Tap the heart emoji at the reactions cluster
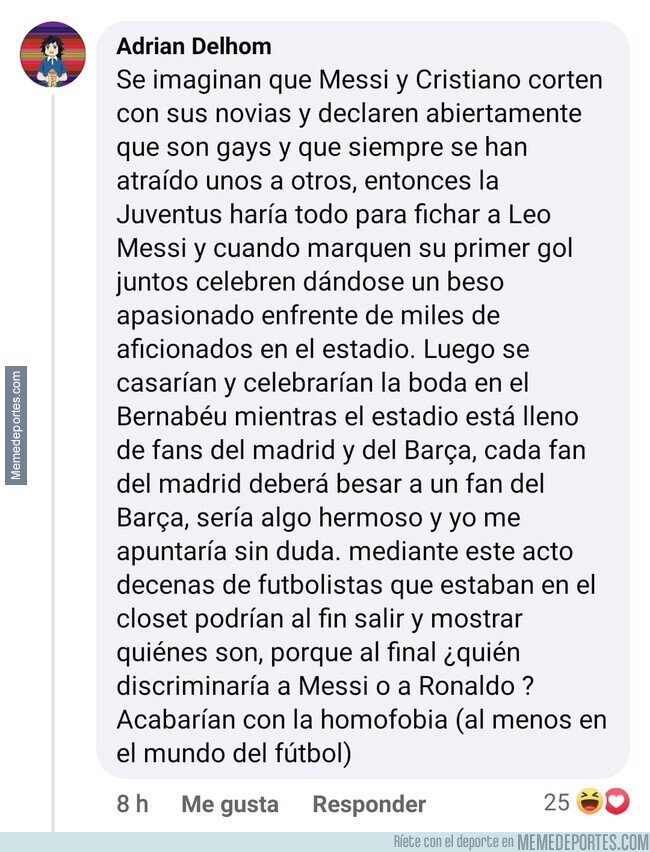The width and height of the screenshot is (650, 852). (617, 802)
